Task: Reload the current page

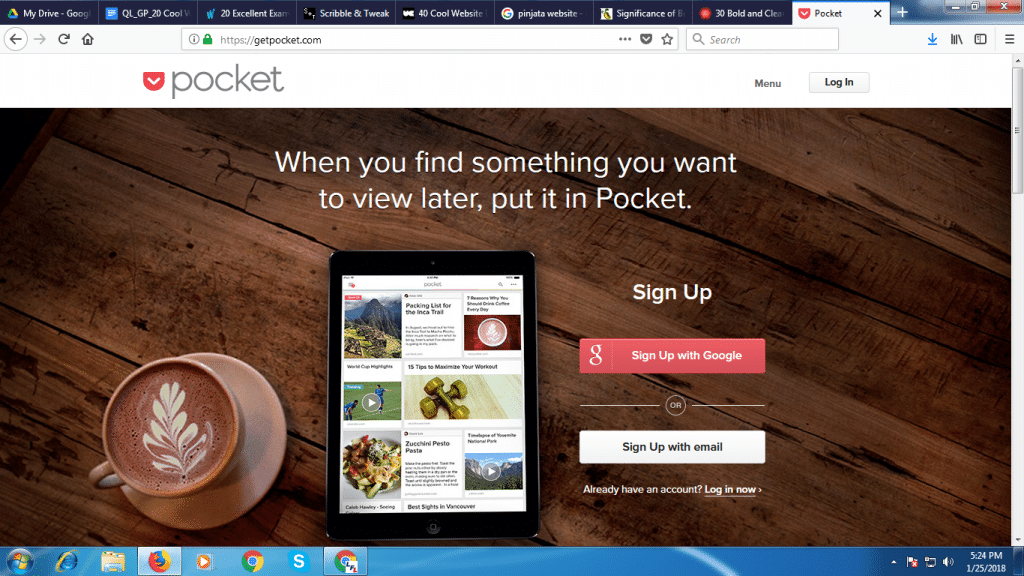Action: click(x=63, y=39)
